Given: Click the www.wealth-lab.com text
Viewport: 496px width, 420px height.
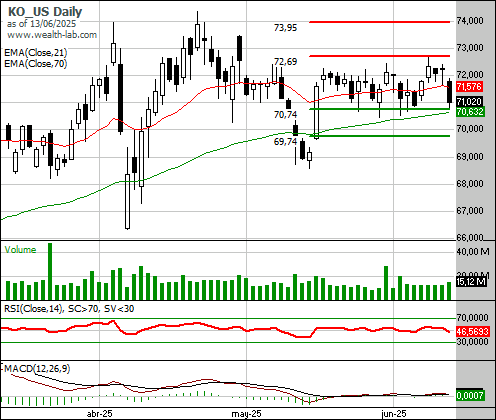Looking at the screenshot, I should coord(52,35).
